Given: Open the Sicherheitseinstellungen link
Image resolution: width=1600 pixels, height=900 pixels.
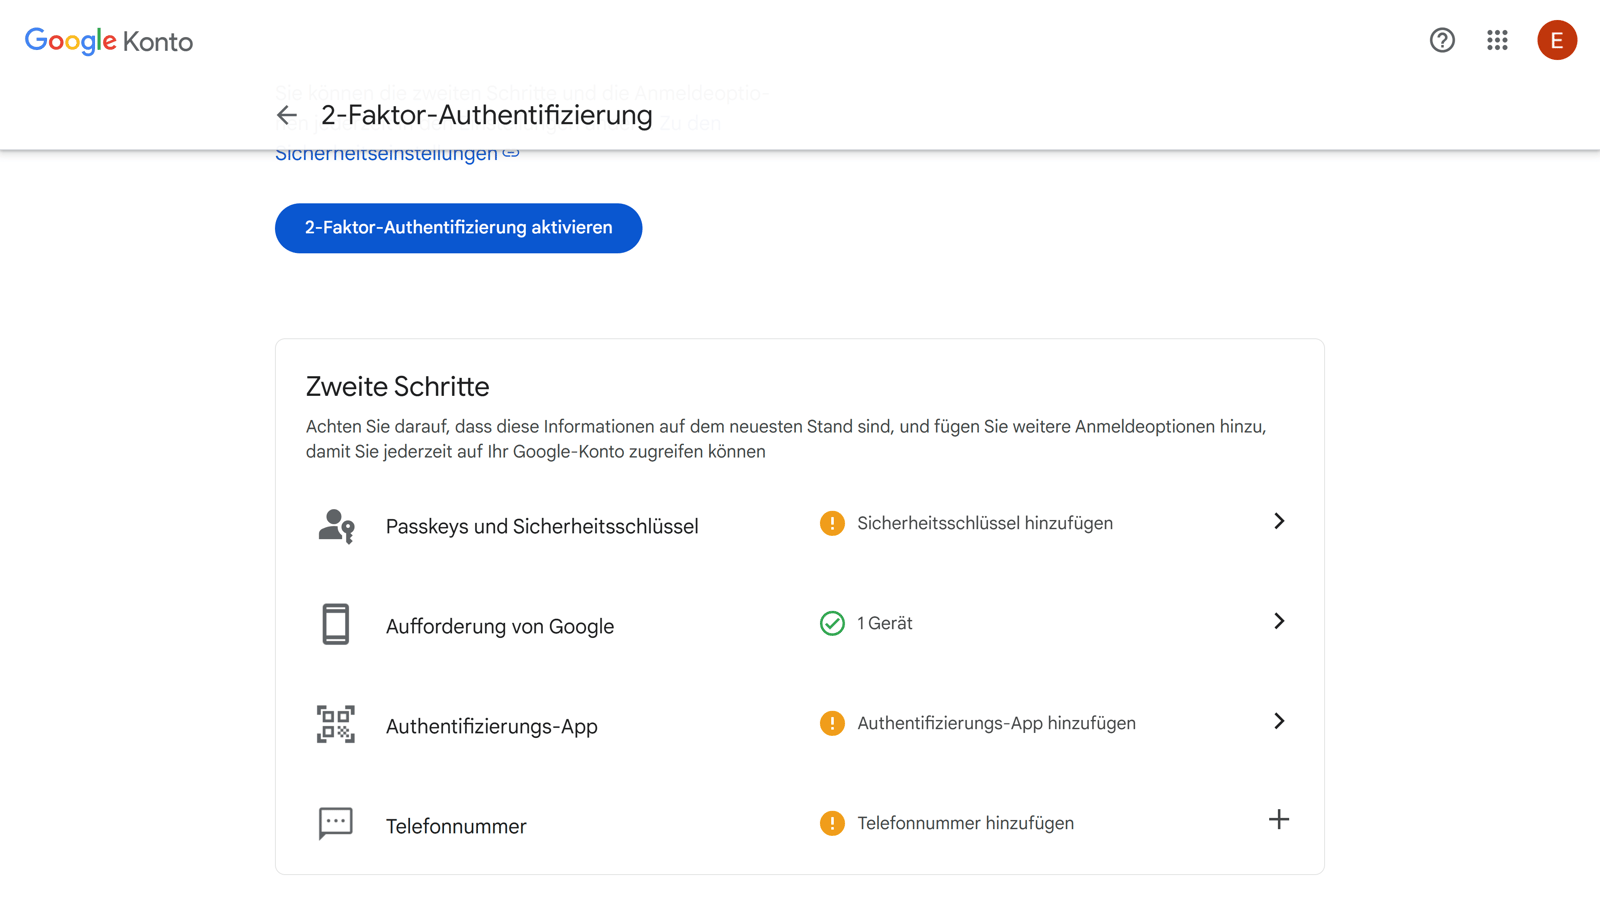Looking at the screenshot, I should click(x=386, y=152).
